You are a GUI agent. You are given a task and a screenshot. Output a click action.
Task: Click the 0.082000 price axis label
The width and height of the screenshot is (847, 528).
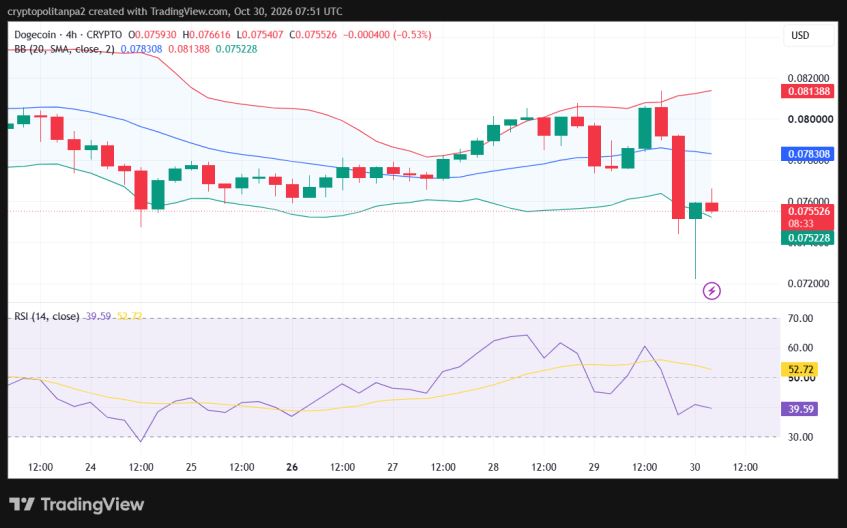pyautogui.click(x=808, y=78)
